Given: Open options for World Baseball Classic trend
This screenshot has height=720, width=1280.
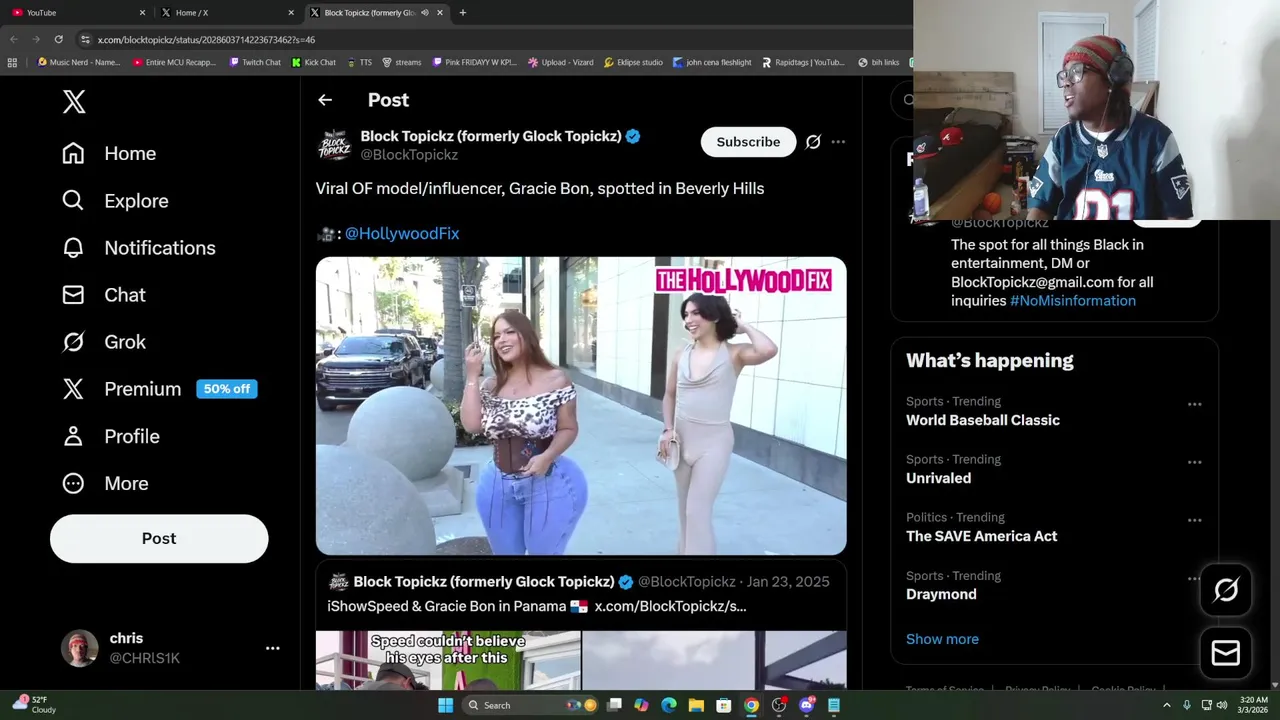Looking at the screenshot, I should click(1194, 405).
